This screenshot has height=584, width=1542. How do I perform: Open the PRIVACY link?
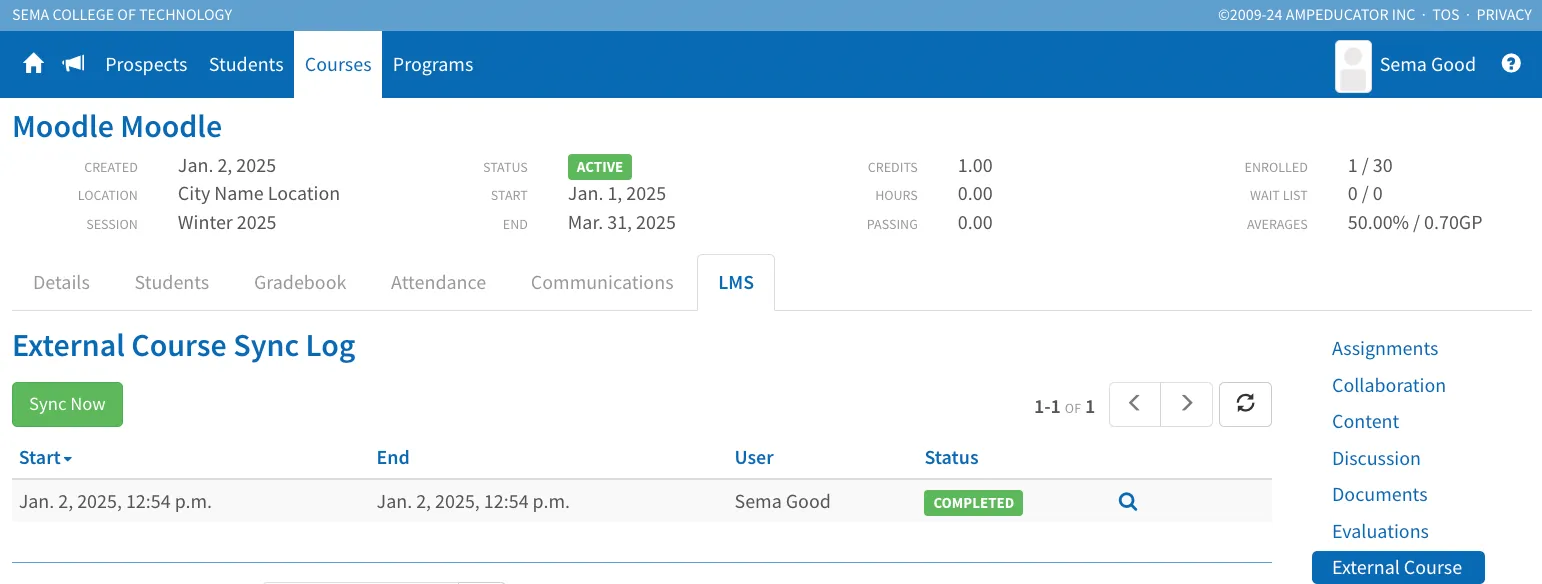tap(1504, 15)
